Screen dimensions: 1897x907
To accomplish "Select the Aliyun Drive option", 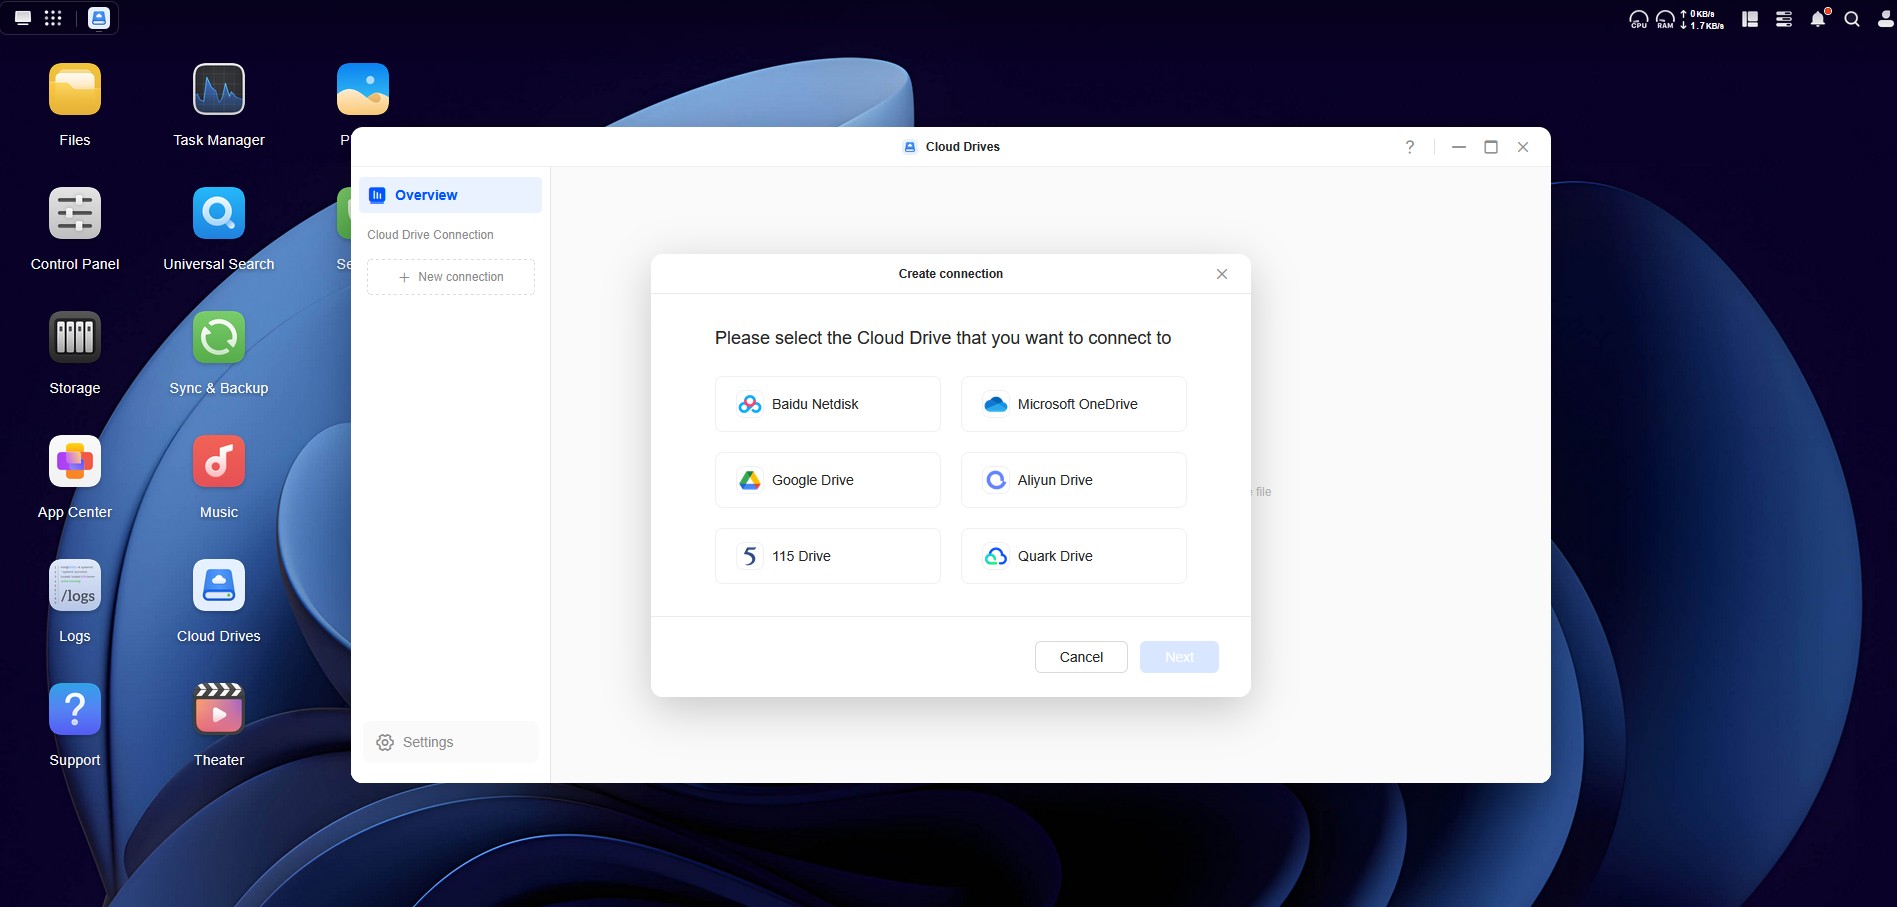I will [1073, 480].
